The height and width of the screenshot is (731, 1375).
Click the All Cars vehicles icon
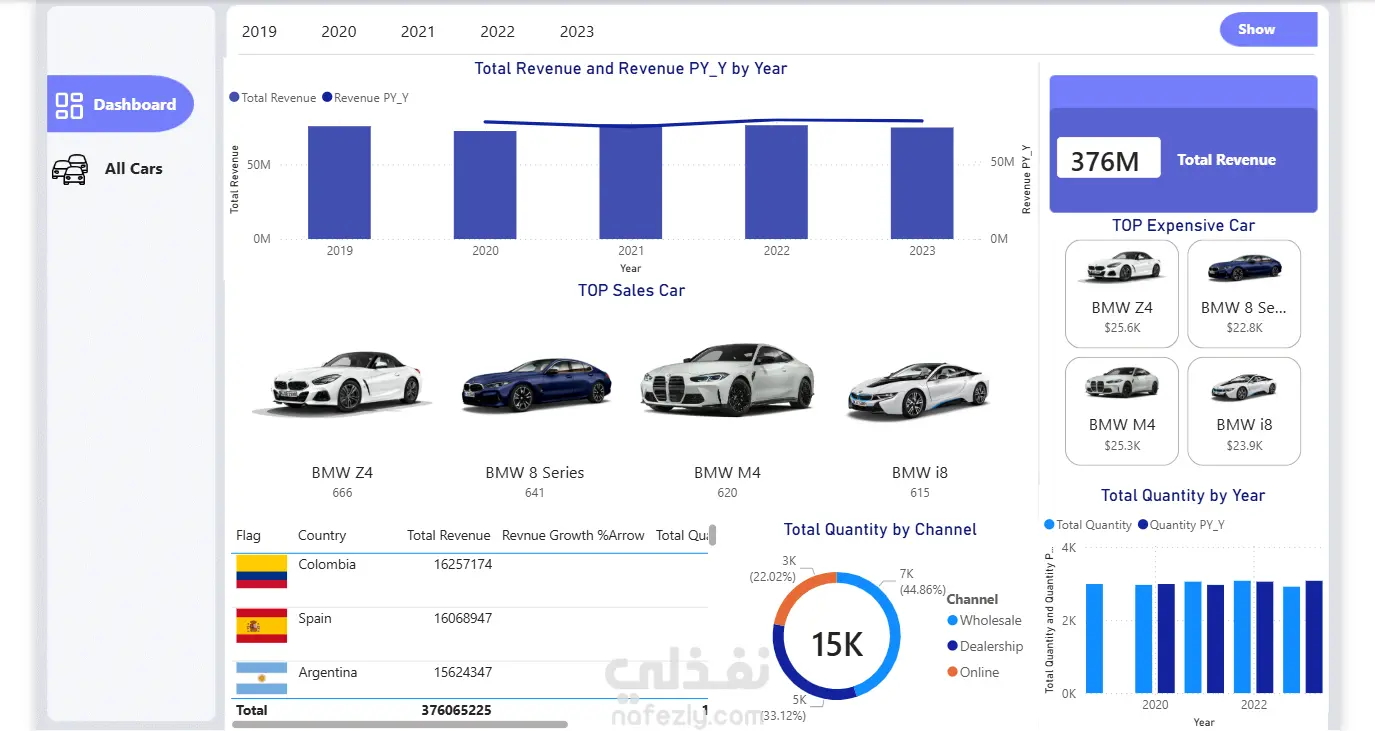click(70, 169)
